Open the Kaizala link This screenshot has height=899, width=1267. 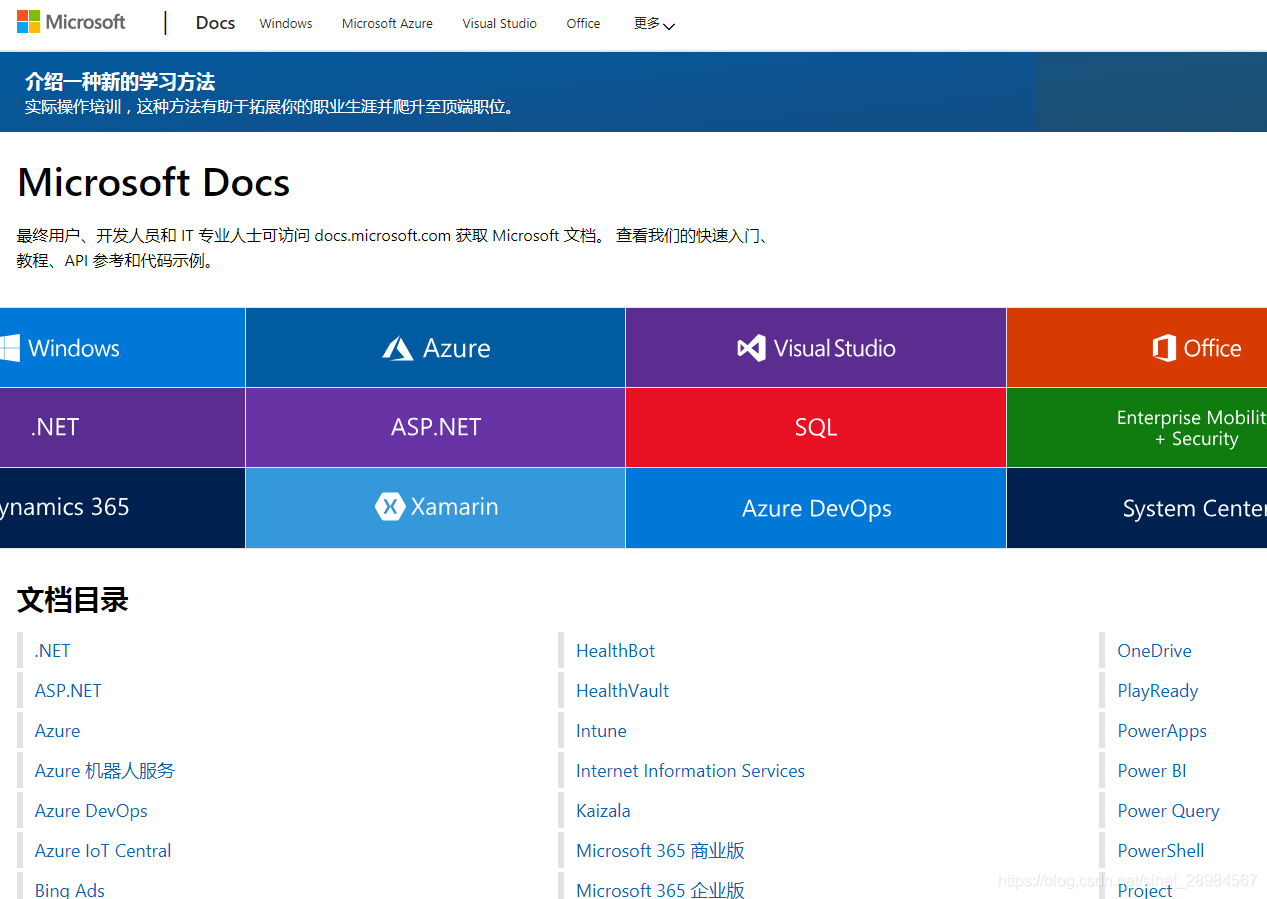point(603,811)
